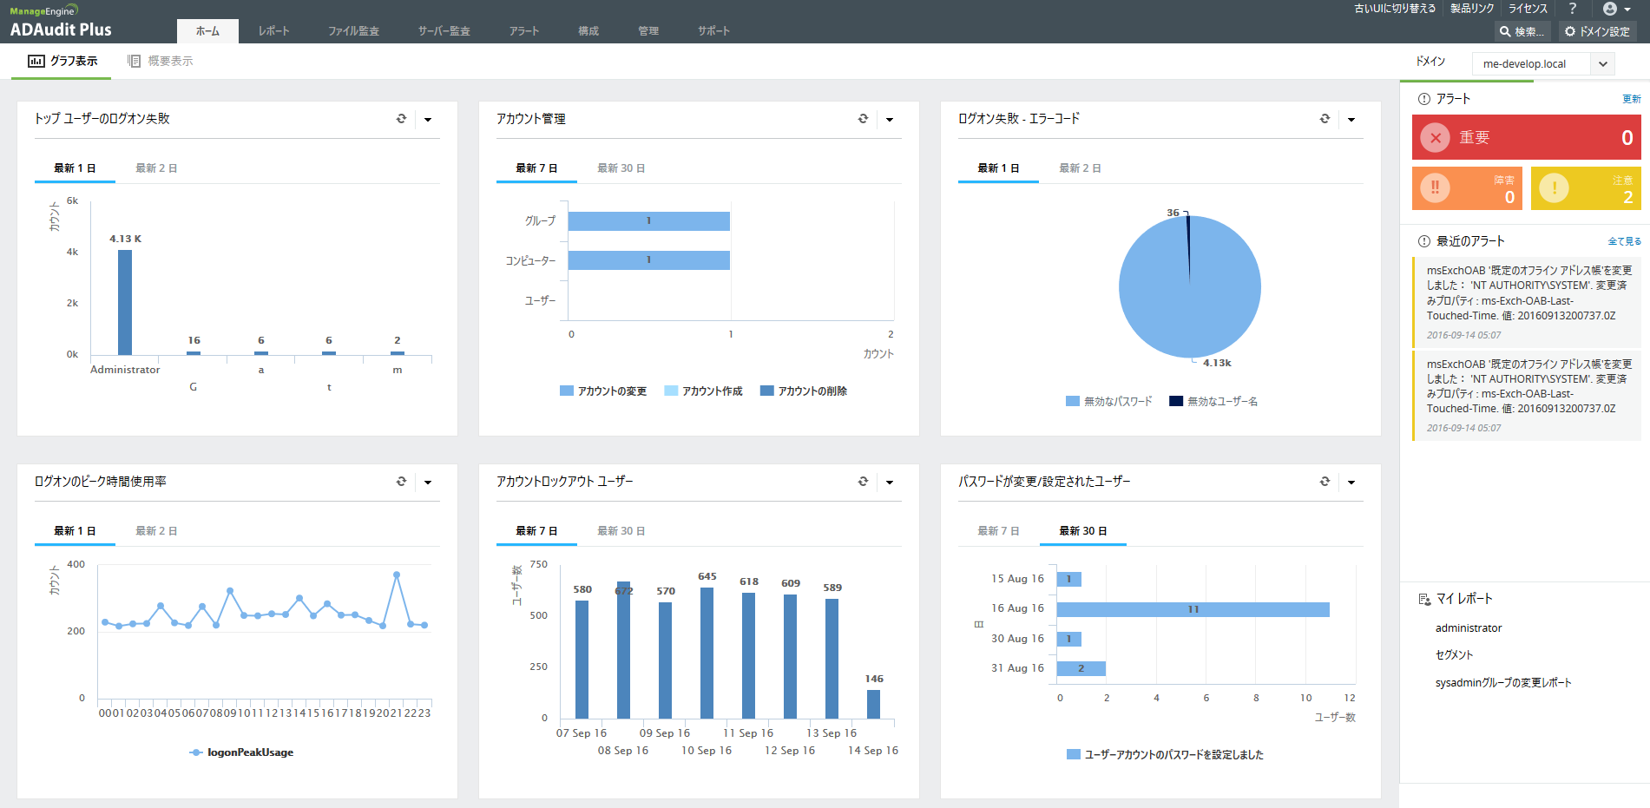Open the レポート tab
The width and height of the screenshot is (1650, 808).
pyautogui.click(x=273, y=32)
